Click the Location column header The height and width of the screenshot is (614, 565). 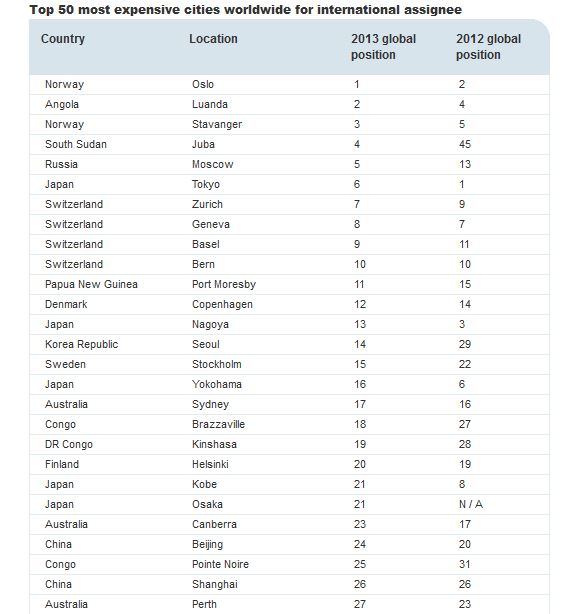point(213,39)
